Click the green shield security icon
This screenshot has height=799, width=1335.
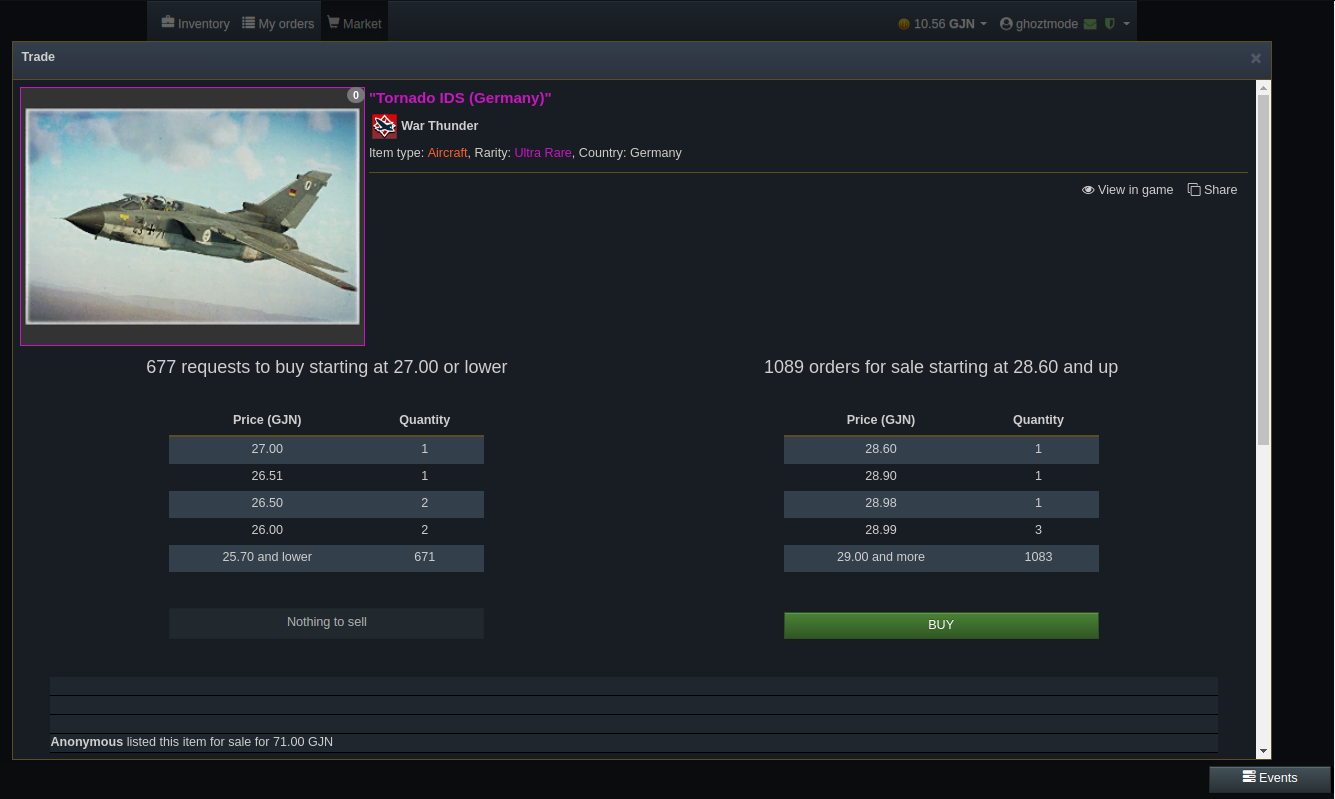(x=1109, y=24)
